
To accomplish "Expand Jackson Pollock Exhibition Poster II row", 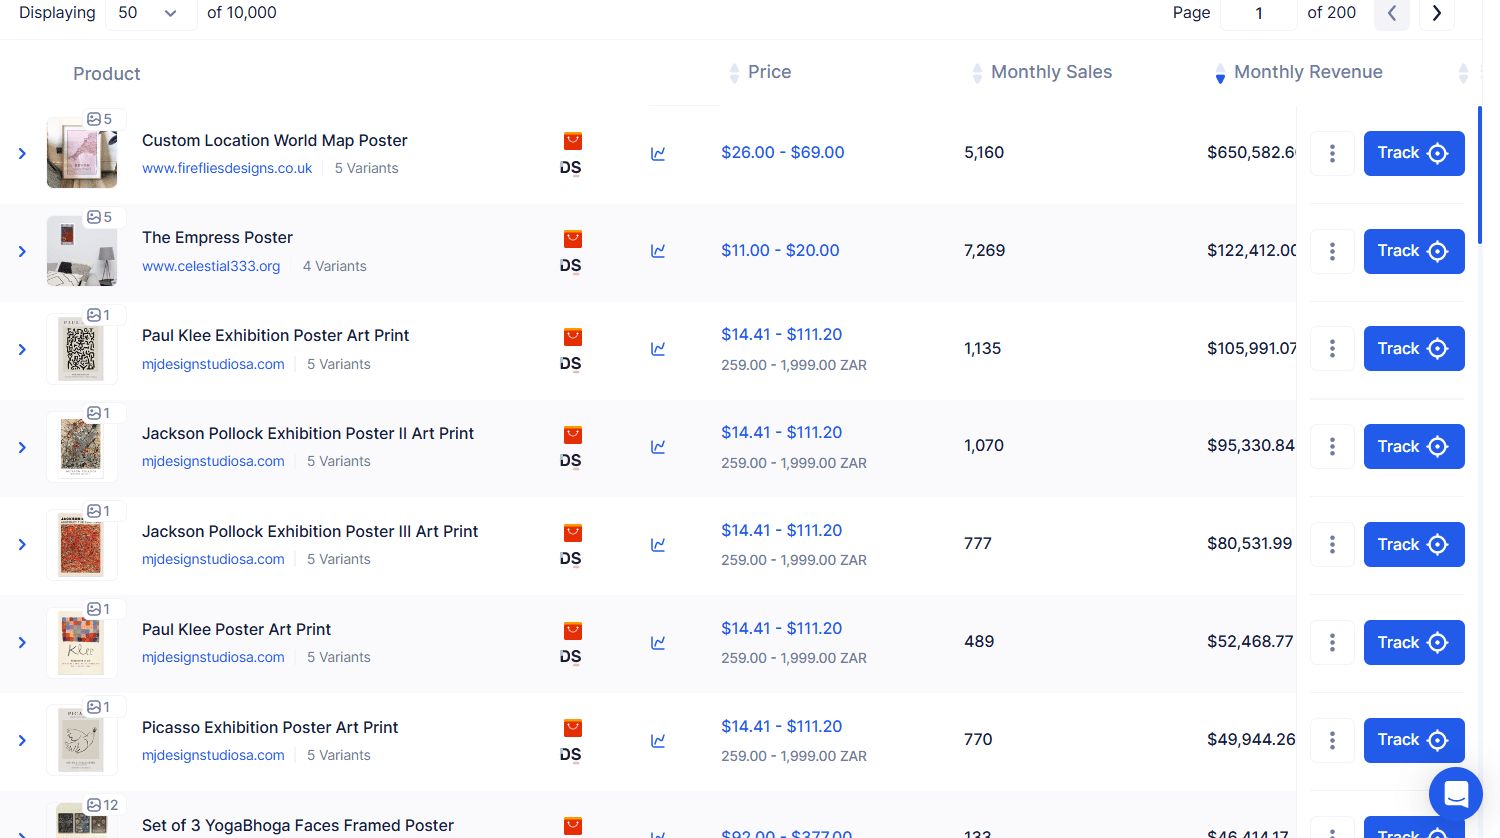I will pos(22,447).
